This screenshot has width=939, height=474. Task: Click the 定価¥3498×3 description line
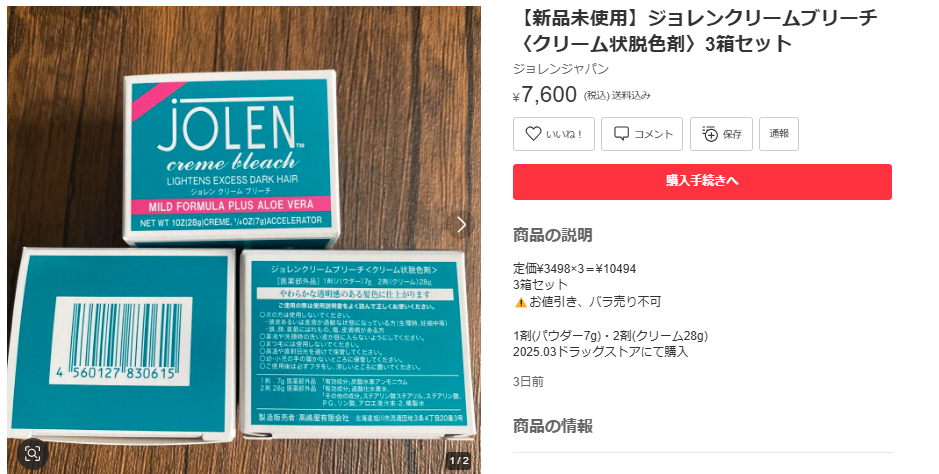pos(574,269)
